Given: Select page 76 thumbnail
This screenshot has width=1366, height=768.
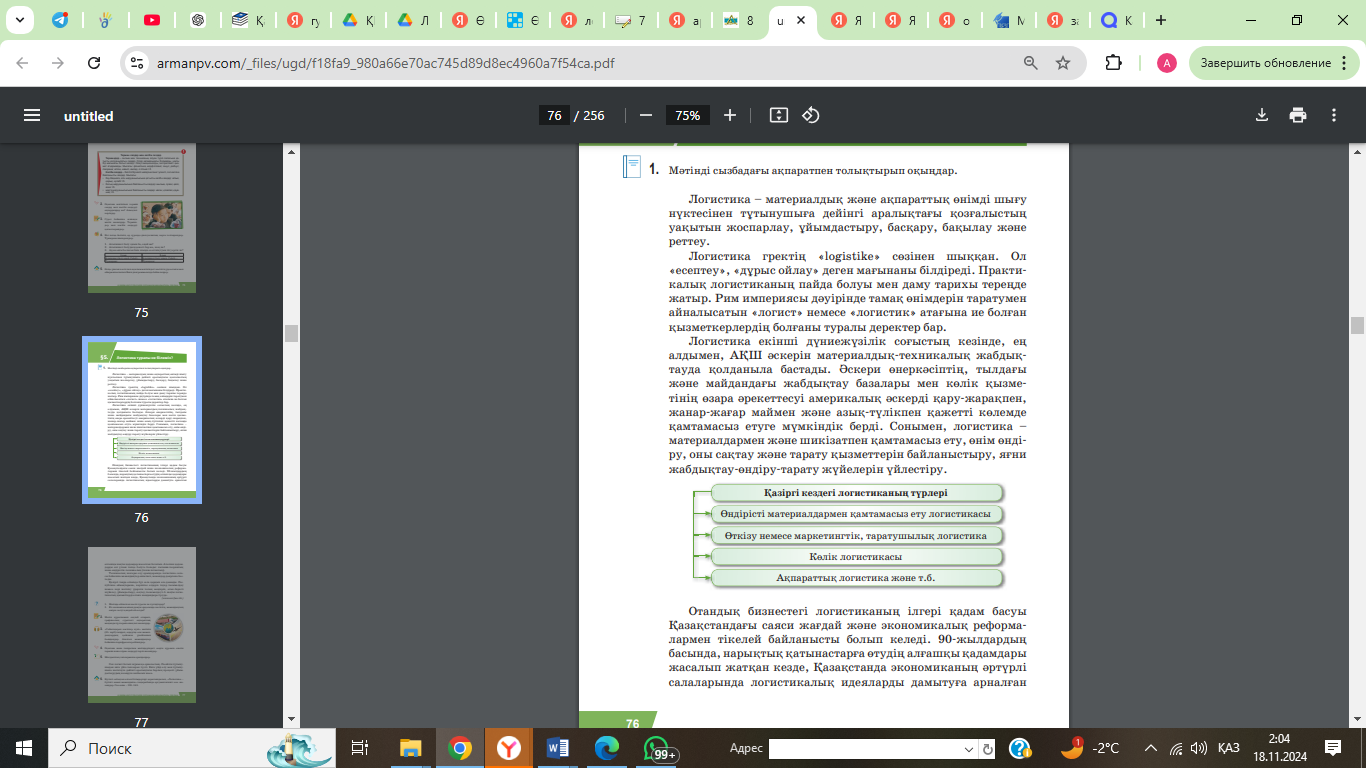Looking at the screenshot, I should 142,420.
